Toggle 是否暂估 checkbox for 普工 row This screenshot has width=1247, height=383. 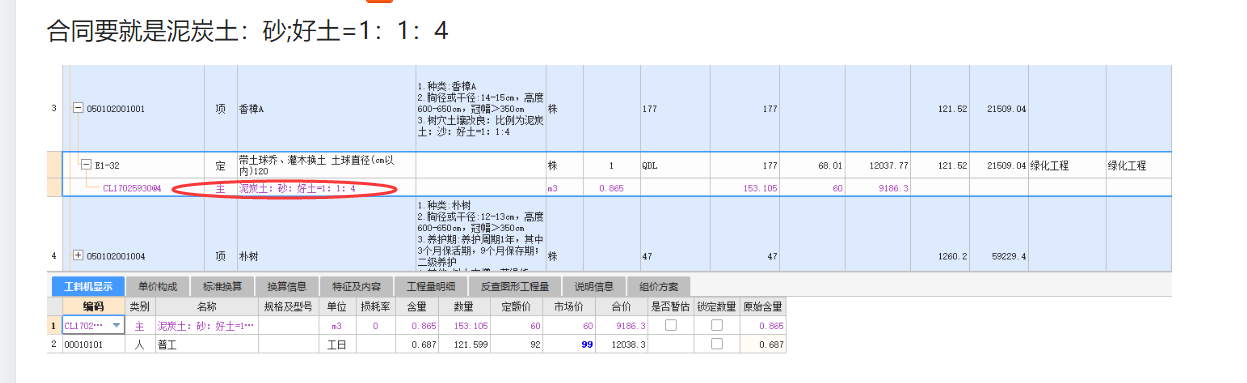[672, 344]
